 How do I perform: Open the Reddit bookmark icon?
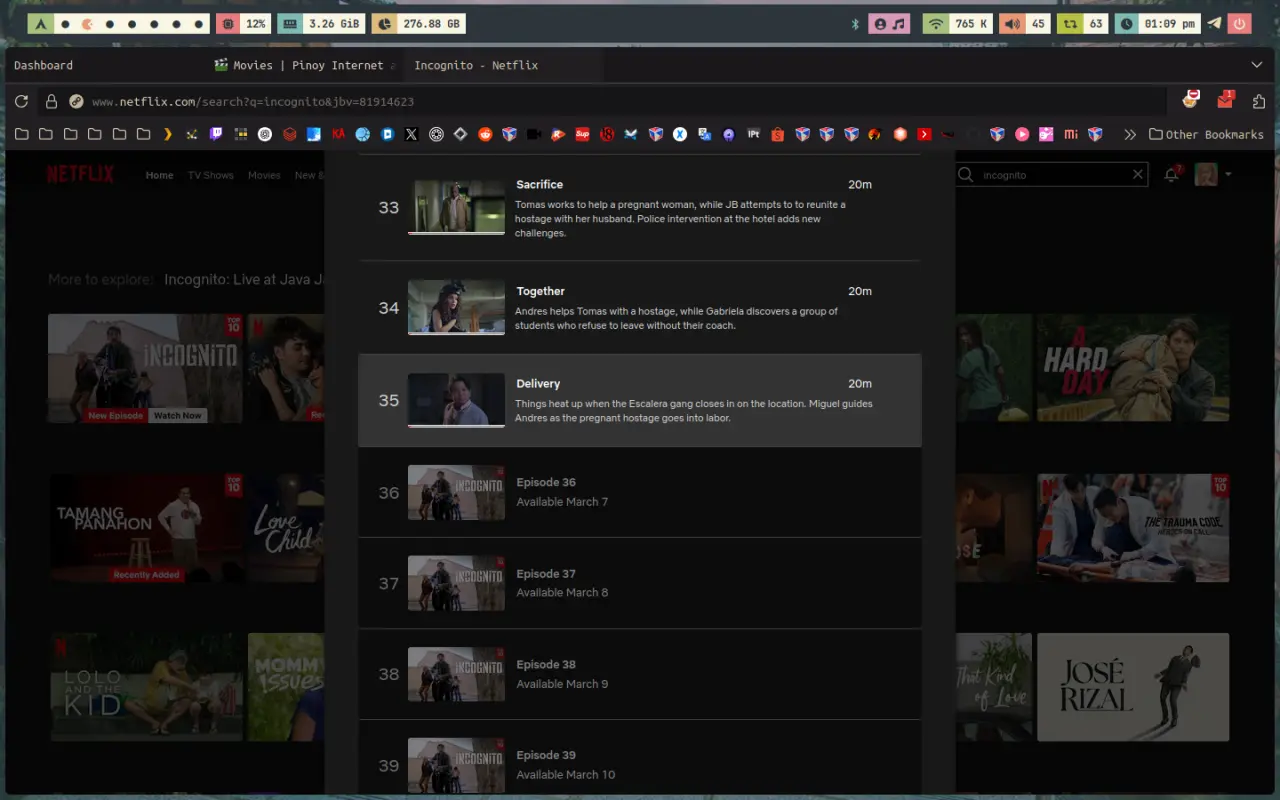click(485, 134)
